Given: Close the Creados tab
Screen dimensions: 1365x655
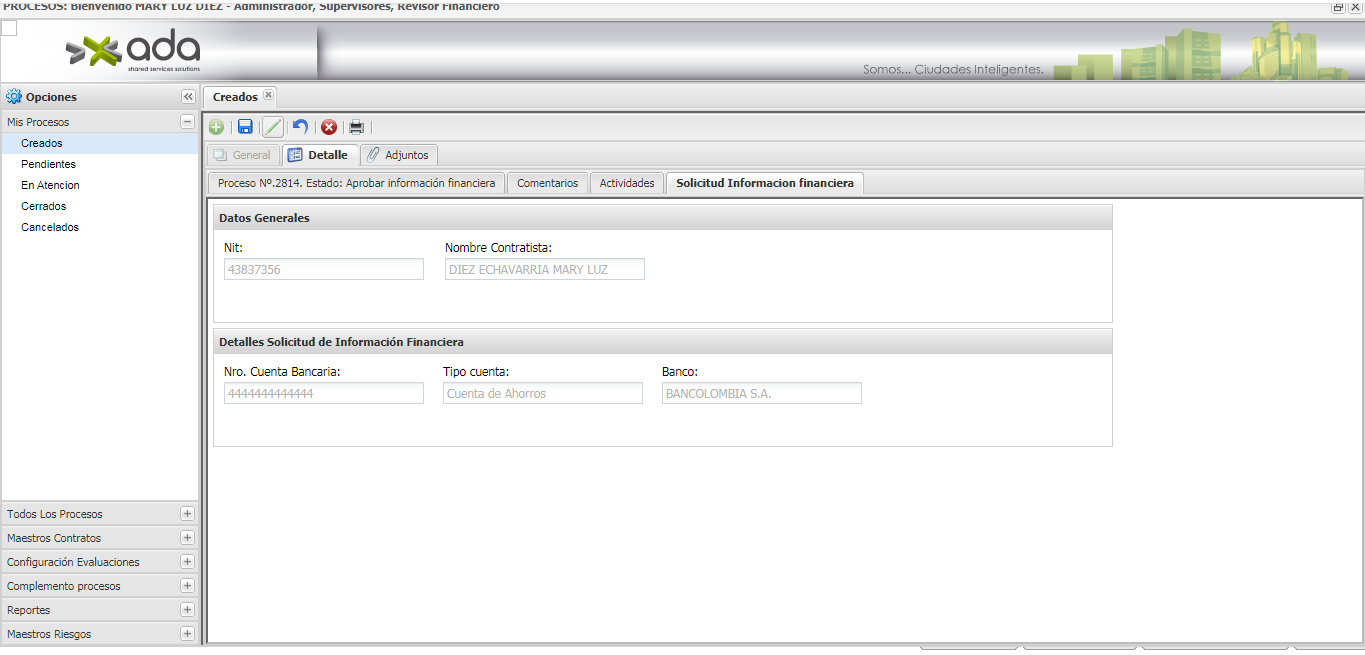Looking at the screenshot, I should click(x=268, y=95).
